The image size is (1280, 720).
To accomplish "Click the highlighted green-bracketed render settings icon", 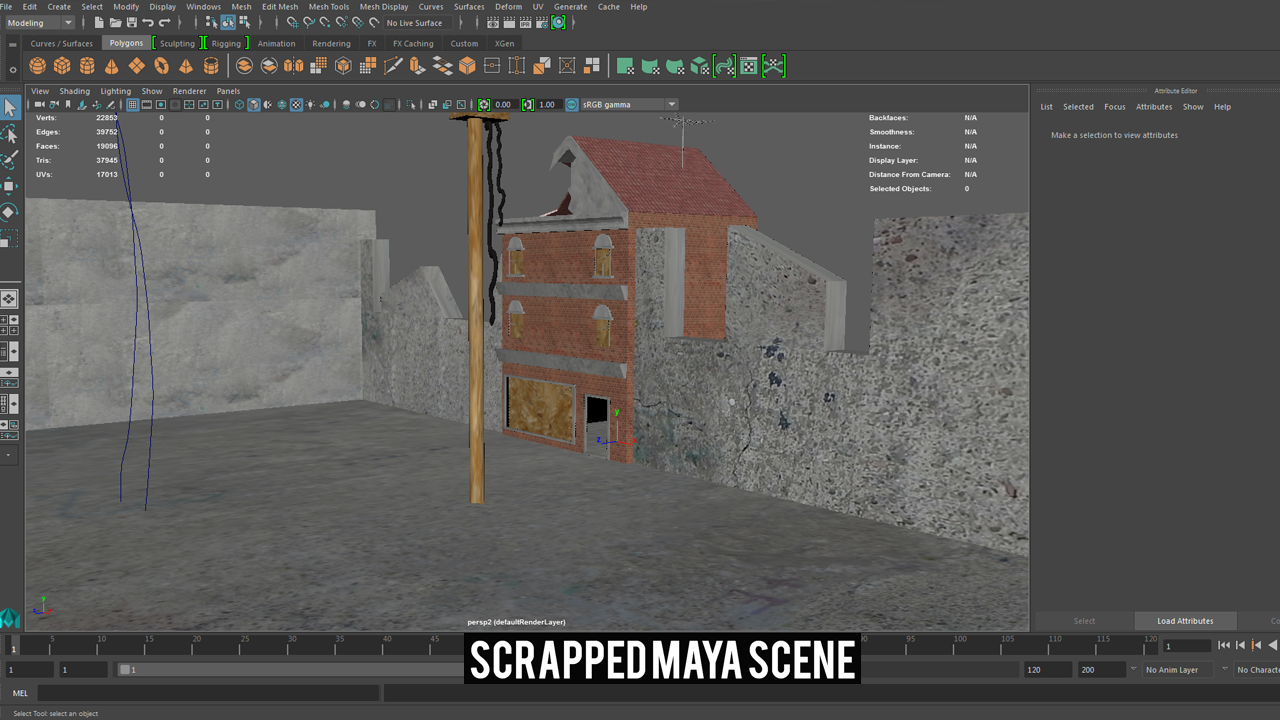I will [x=558, y=22].
